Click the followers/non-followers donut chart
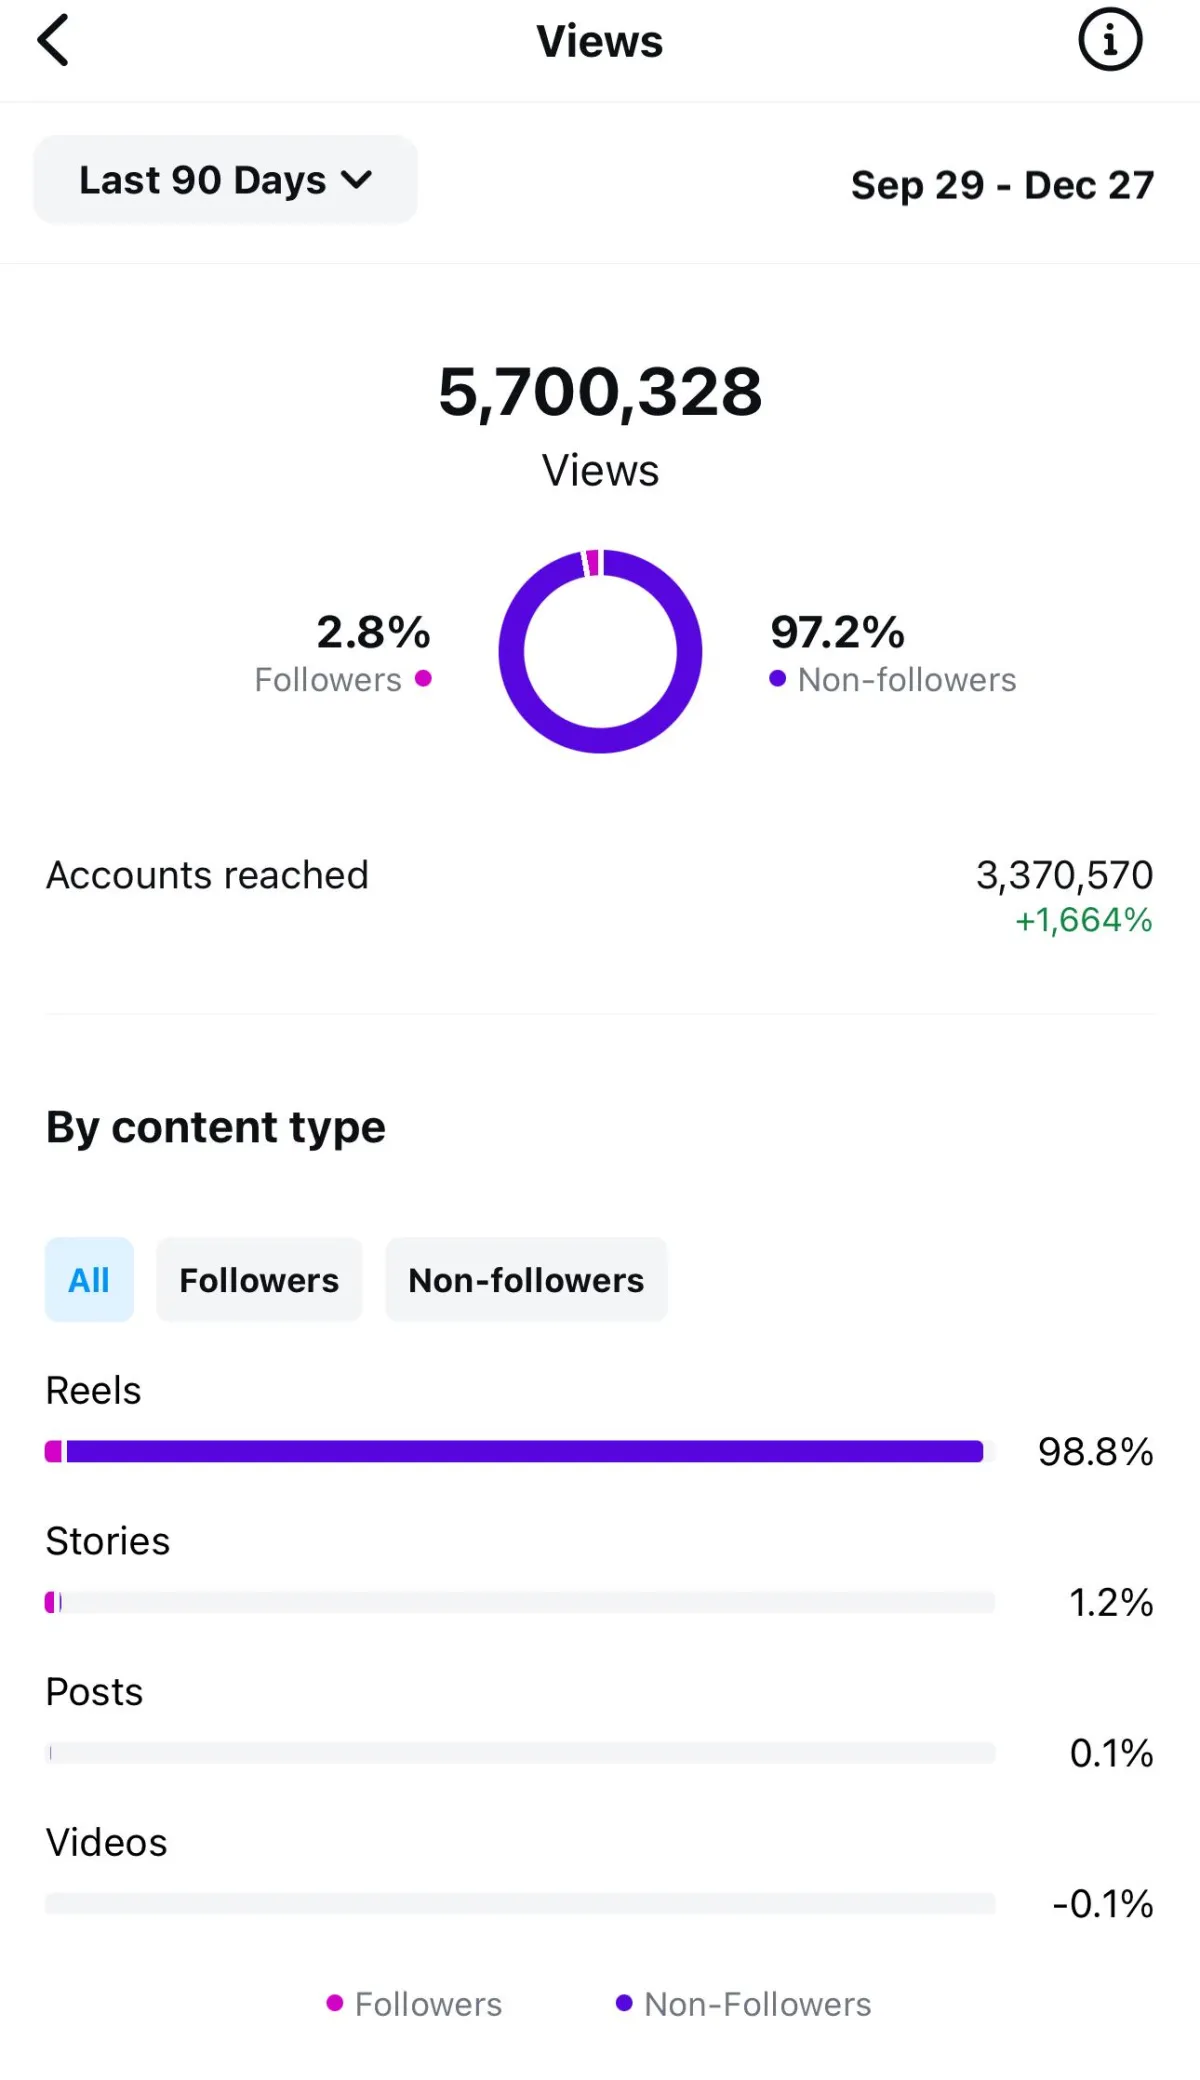The height and width of the screenshot is (2080, 1200). 600,651
